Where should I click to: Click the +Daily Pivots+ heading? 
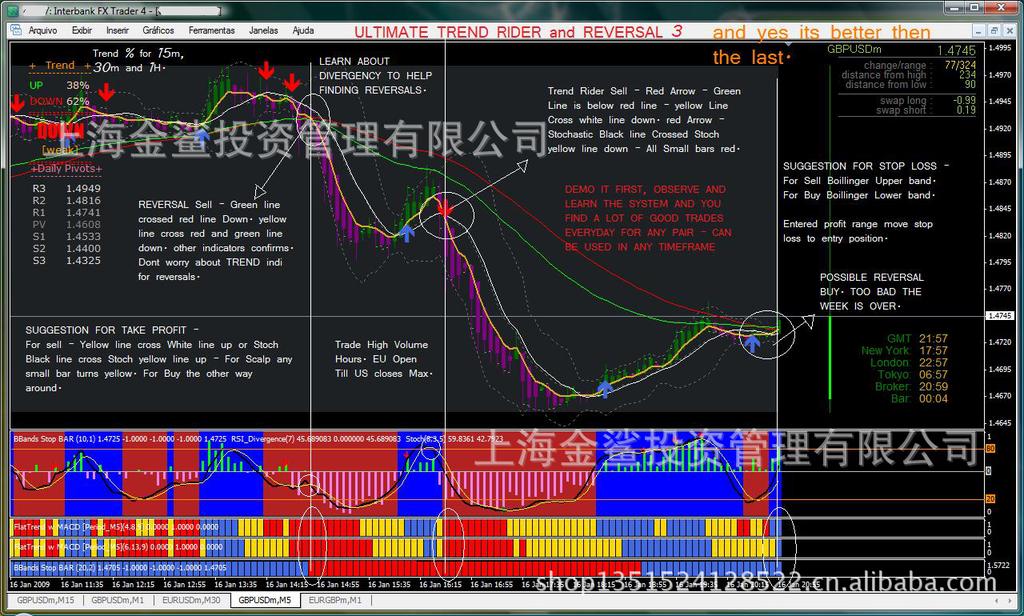click(67, 169)
